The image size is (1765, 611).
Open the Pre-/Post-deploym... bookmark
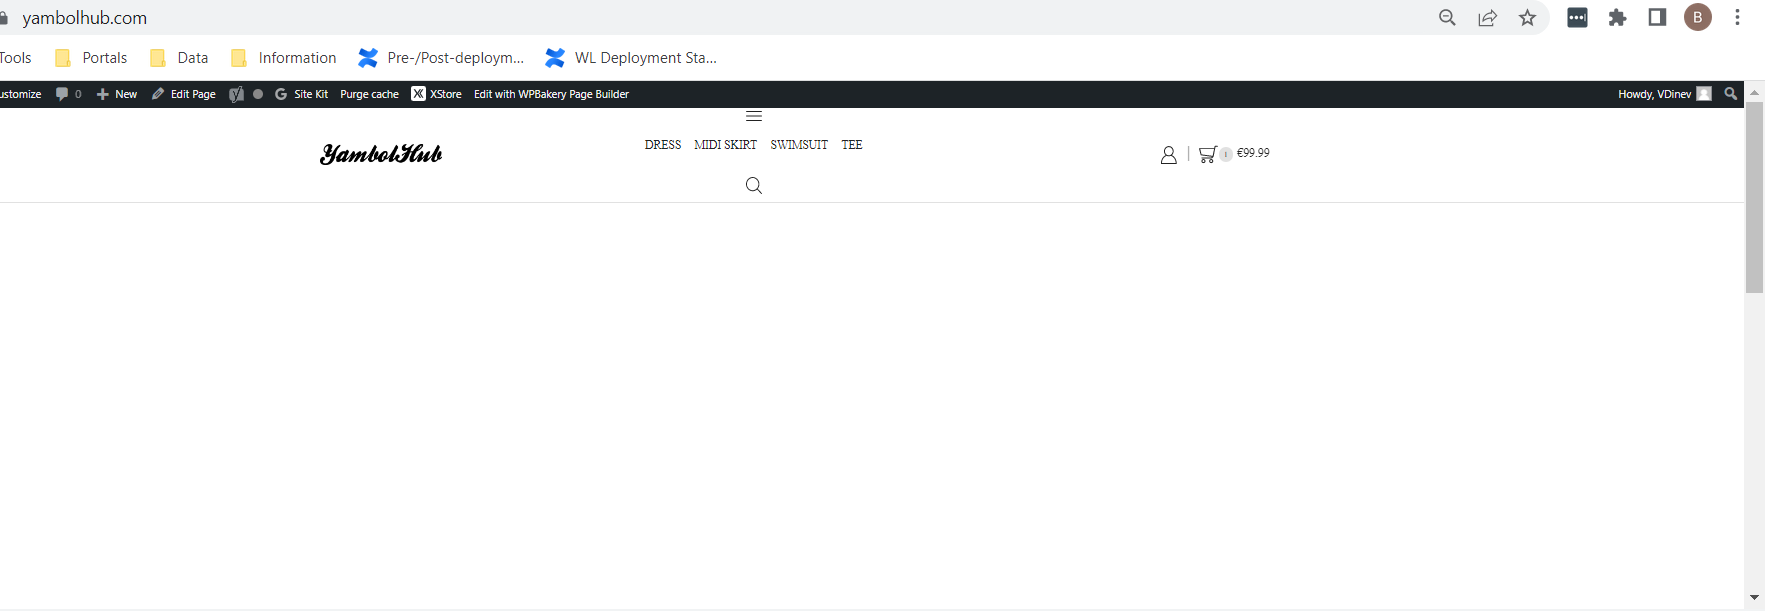pos(441,58)
